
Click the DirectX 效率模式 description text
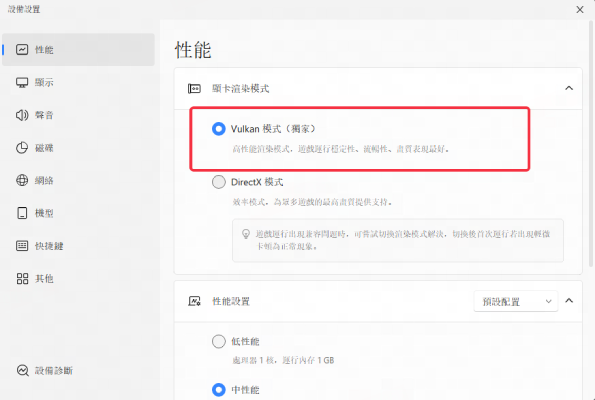[312, 202]
